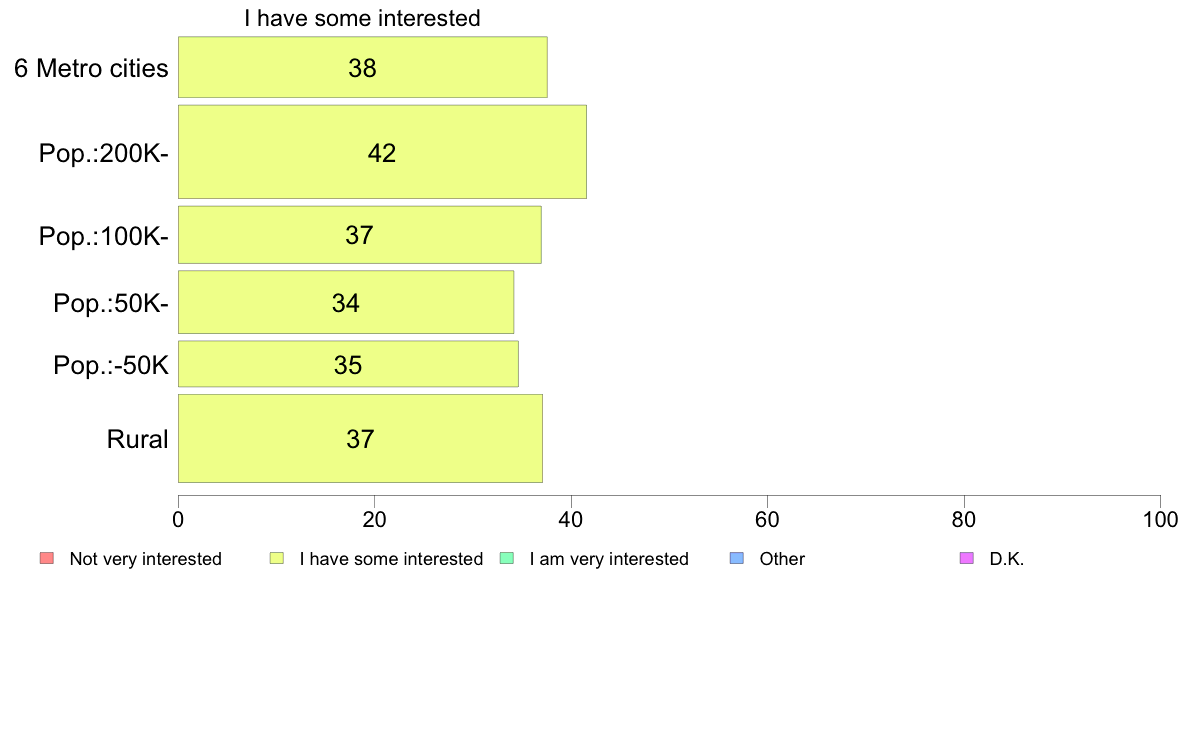Screen dimensions: 1188x736
Task: Click the Rural category label
Action: (x=137, y=439)
